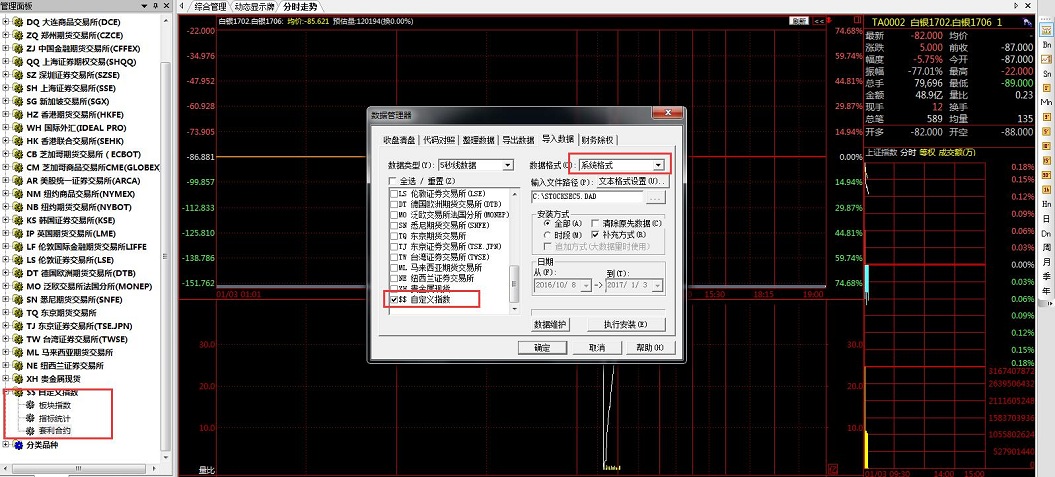
Task: Click the gear icon beside 板块指数
Action: point(30,405)
